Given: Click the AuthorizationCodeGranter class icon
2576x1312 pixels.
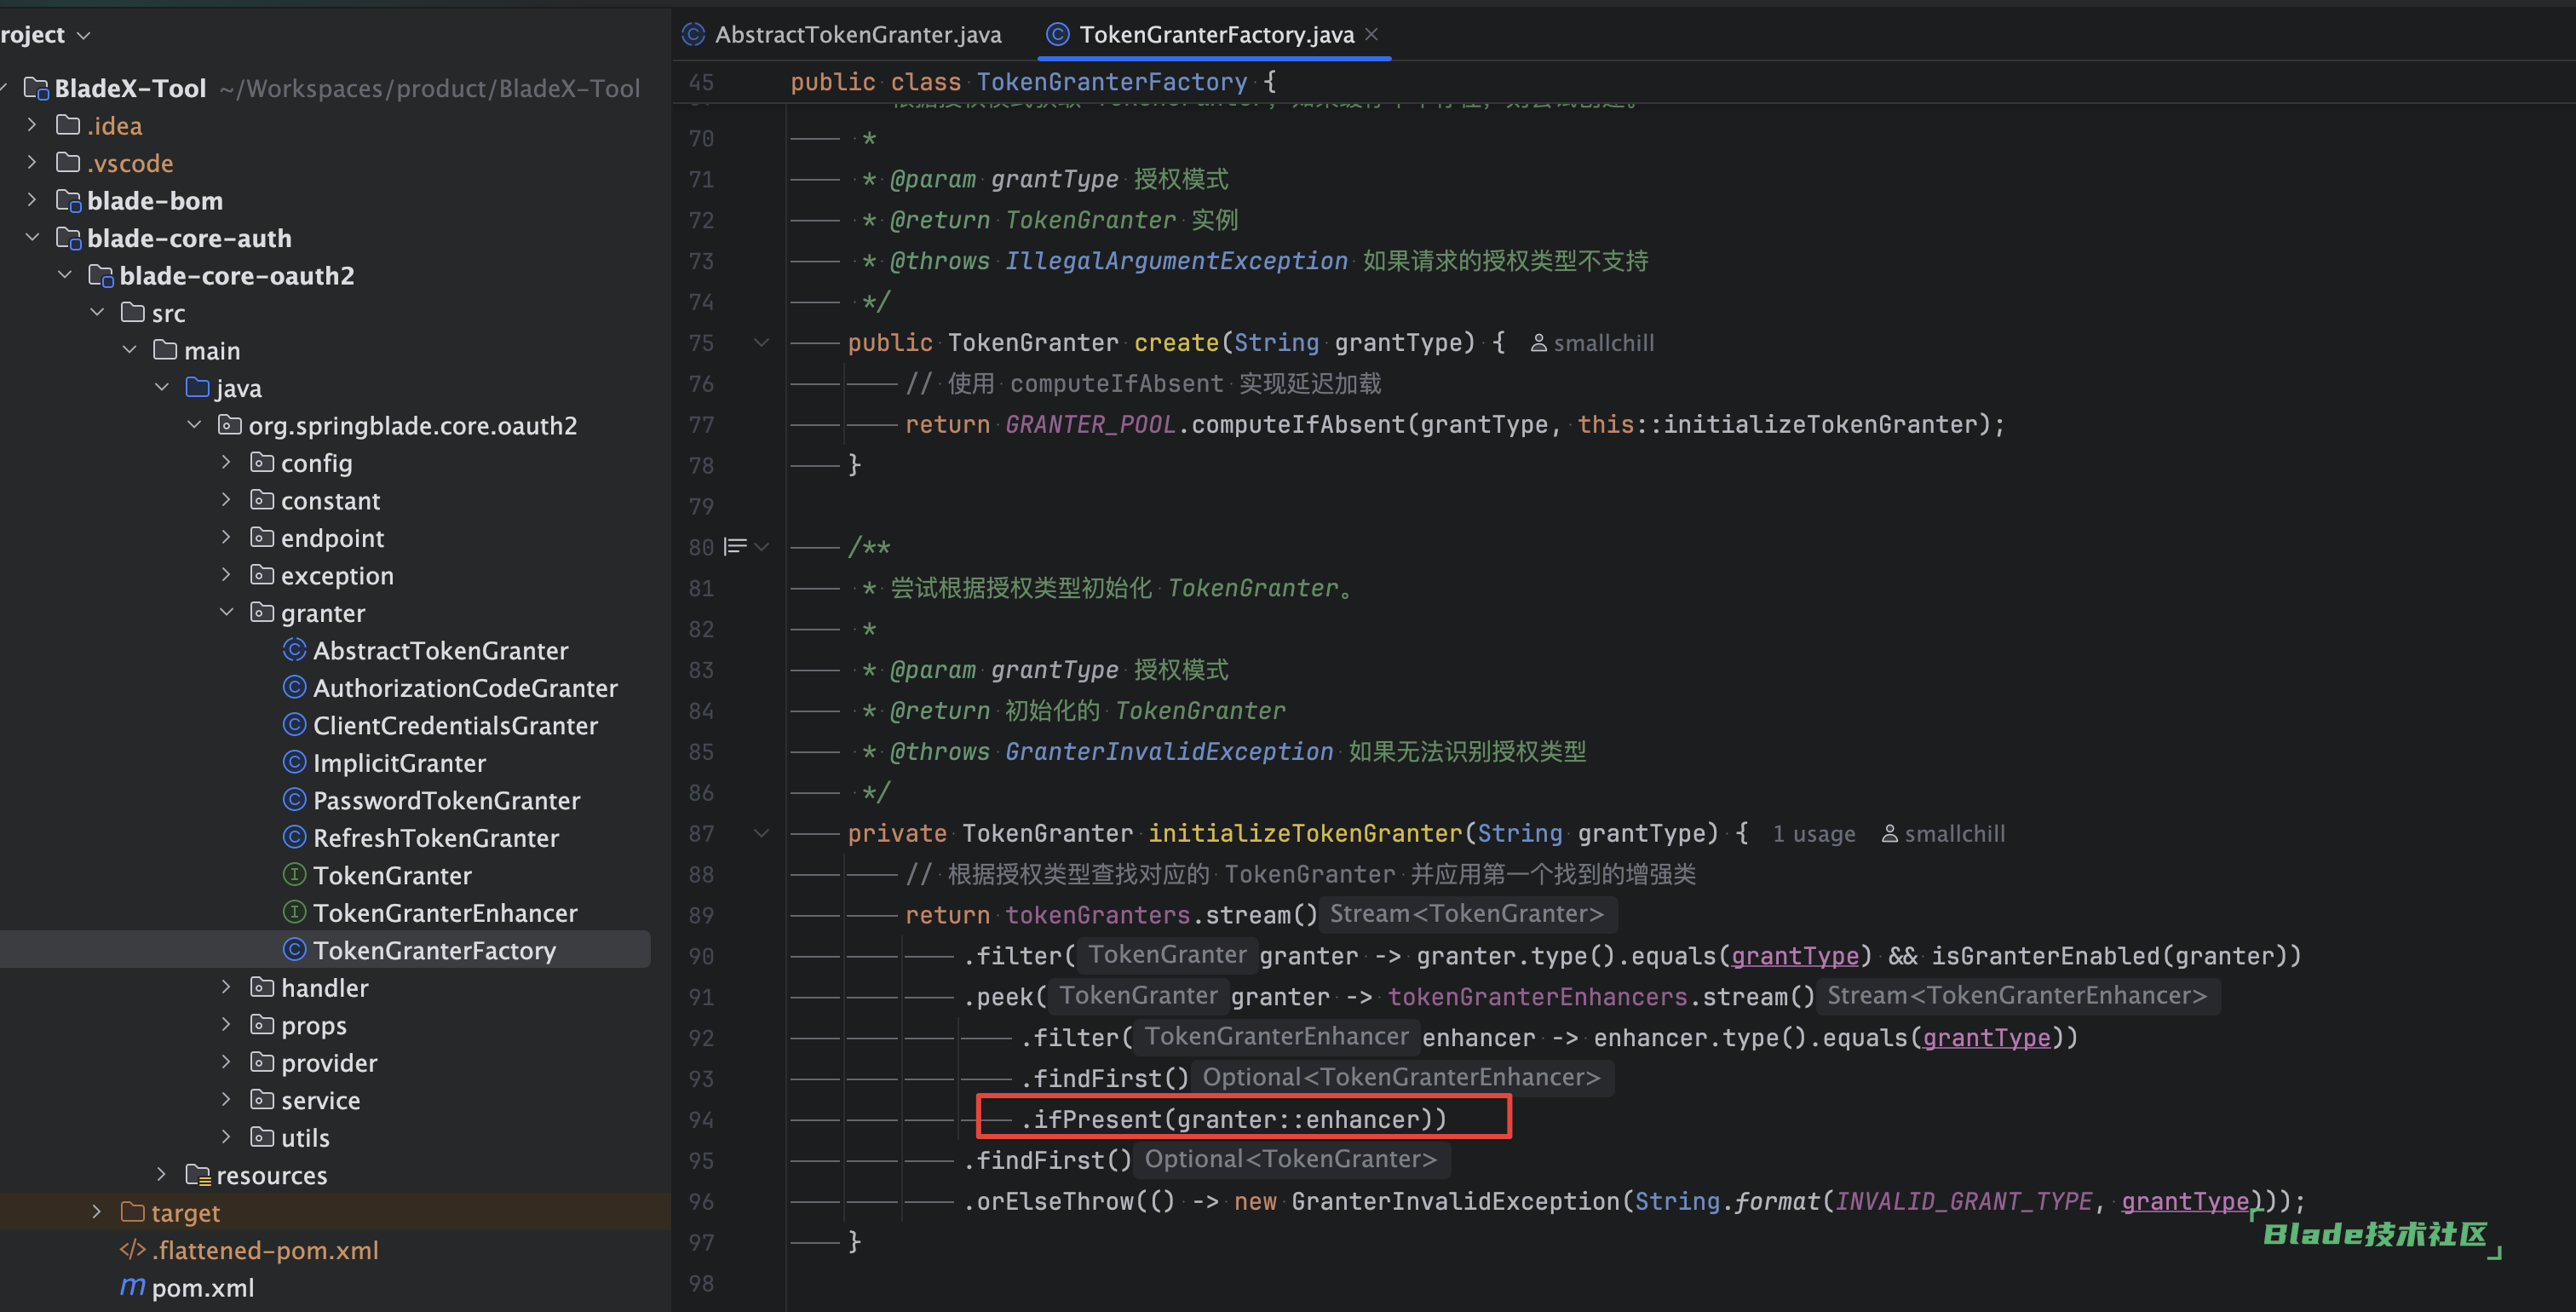Looking at the screenshot, I should [x=294, y=687].
